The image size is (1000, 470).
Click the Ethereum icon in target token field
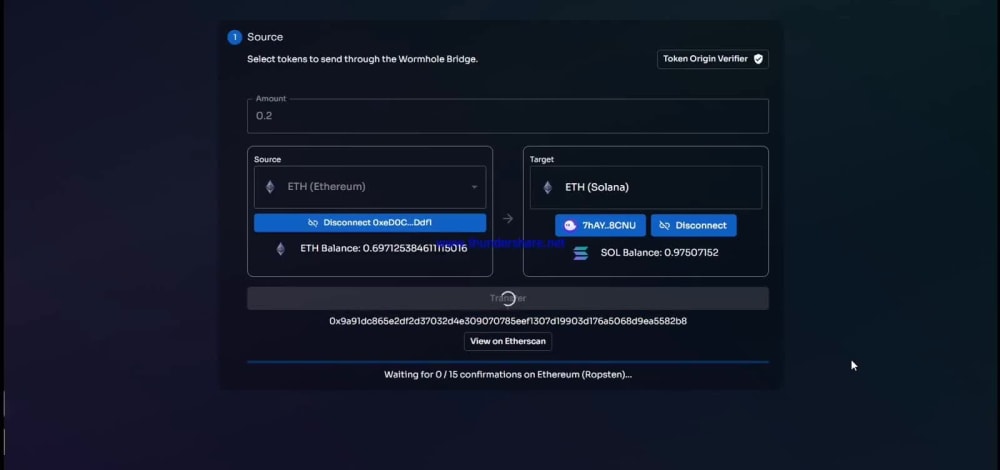coord(547,187)
